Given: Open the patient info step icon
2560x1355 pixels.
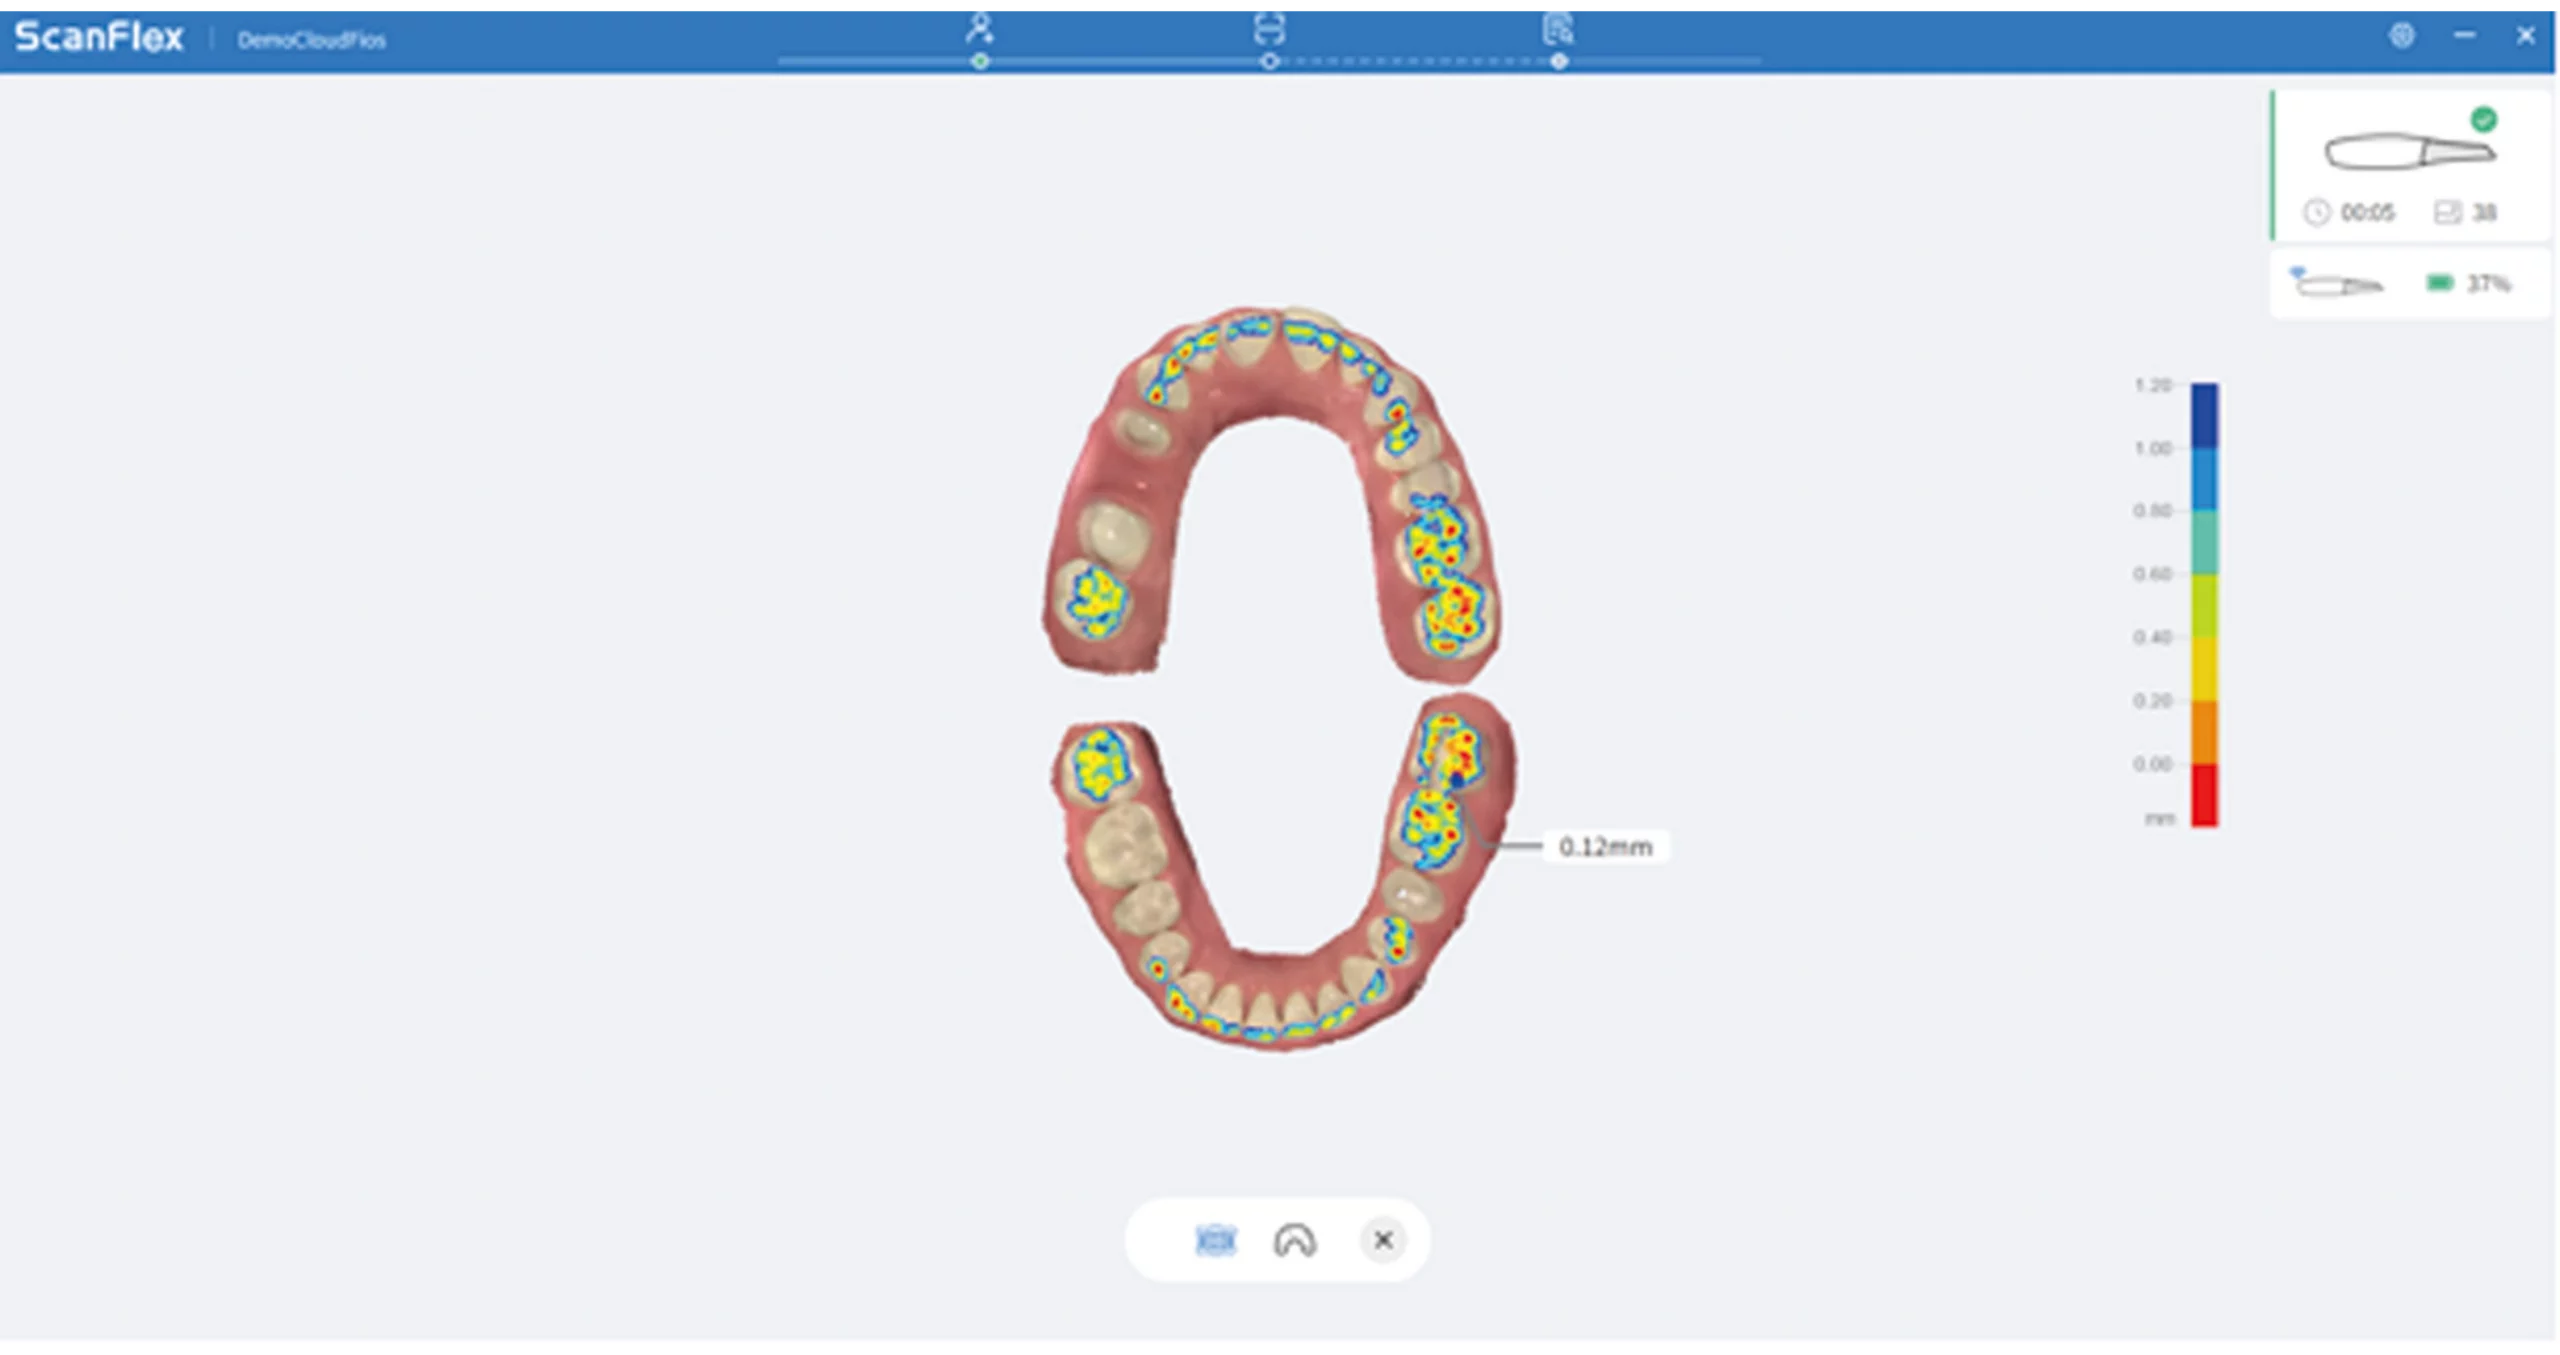Looking at the screenshot, I should 980,28.
